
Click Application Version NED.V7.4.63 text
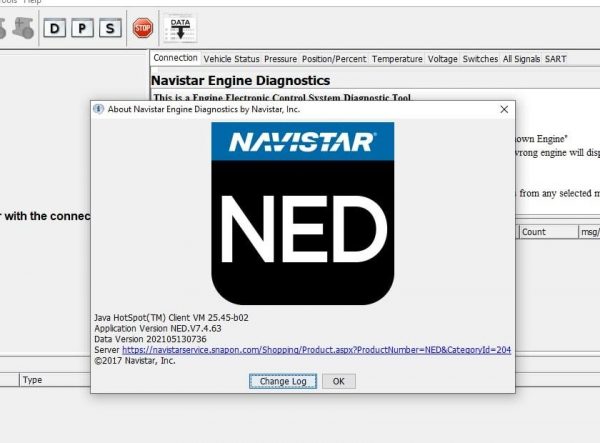coord(158,328)
